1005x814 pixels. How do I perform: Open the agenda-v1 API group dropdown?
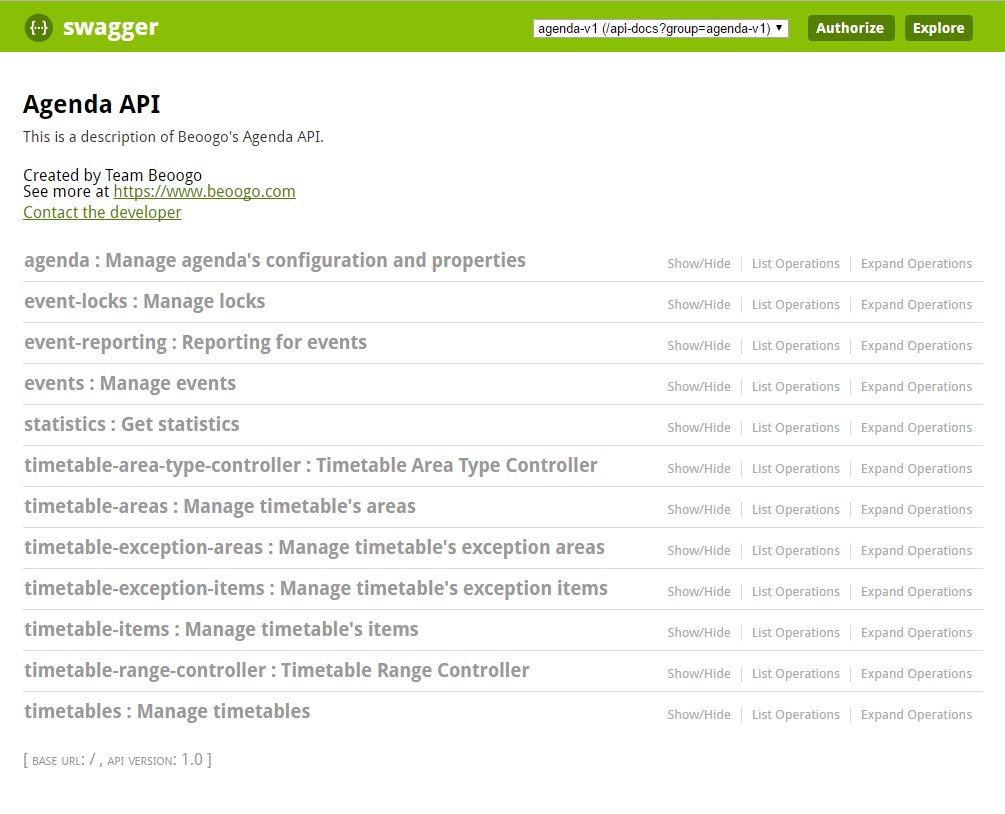660,28
